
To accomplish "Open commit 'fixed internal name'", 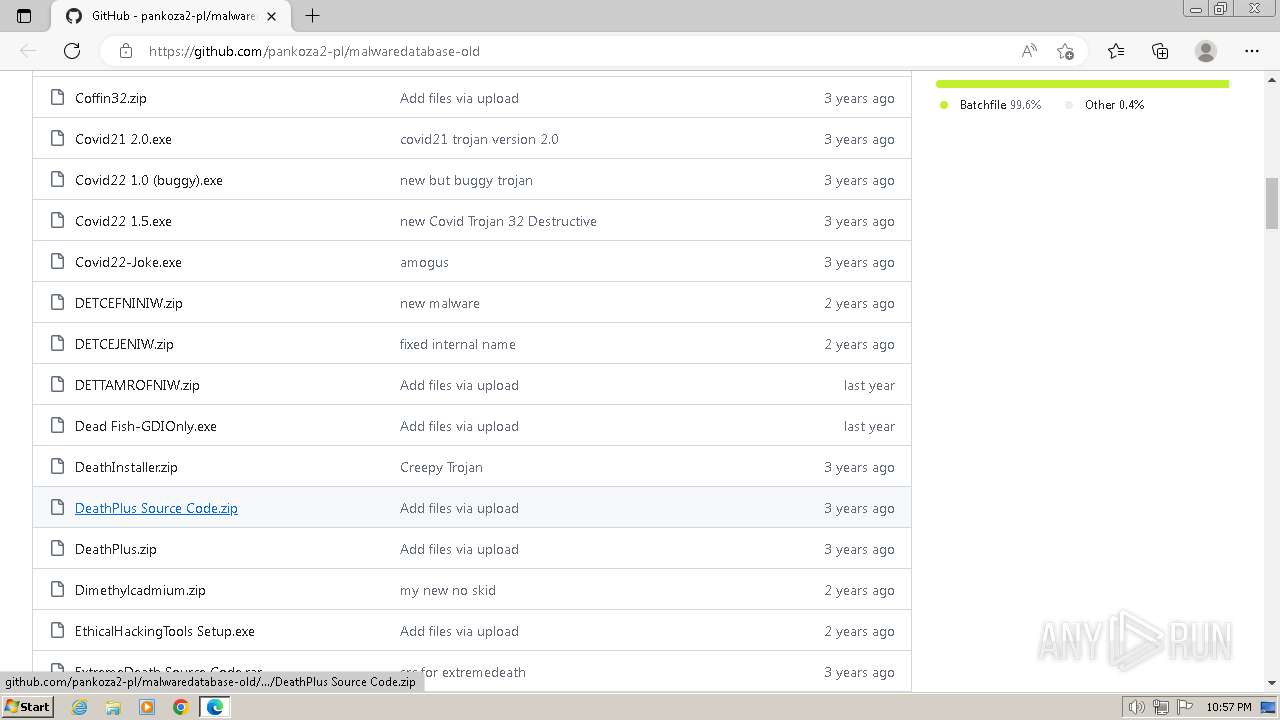I will (x=458, y=344).
